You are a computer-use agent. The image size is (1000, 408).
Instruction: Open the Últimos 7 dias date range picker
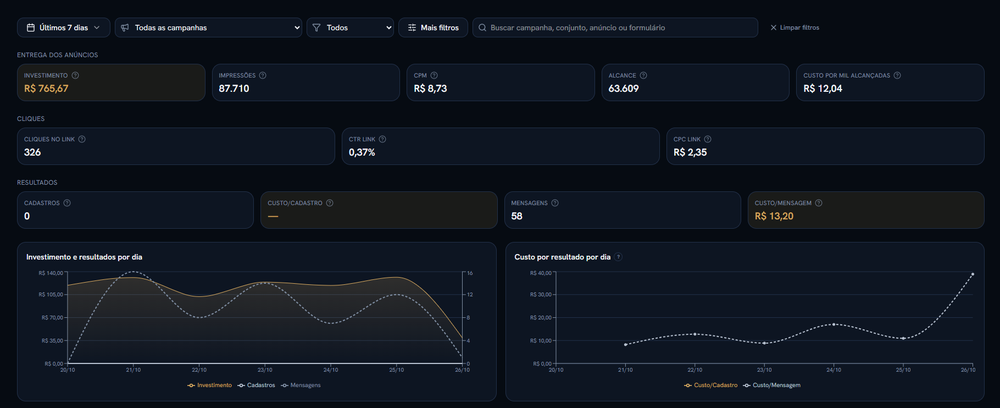point(64,27)
